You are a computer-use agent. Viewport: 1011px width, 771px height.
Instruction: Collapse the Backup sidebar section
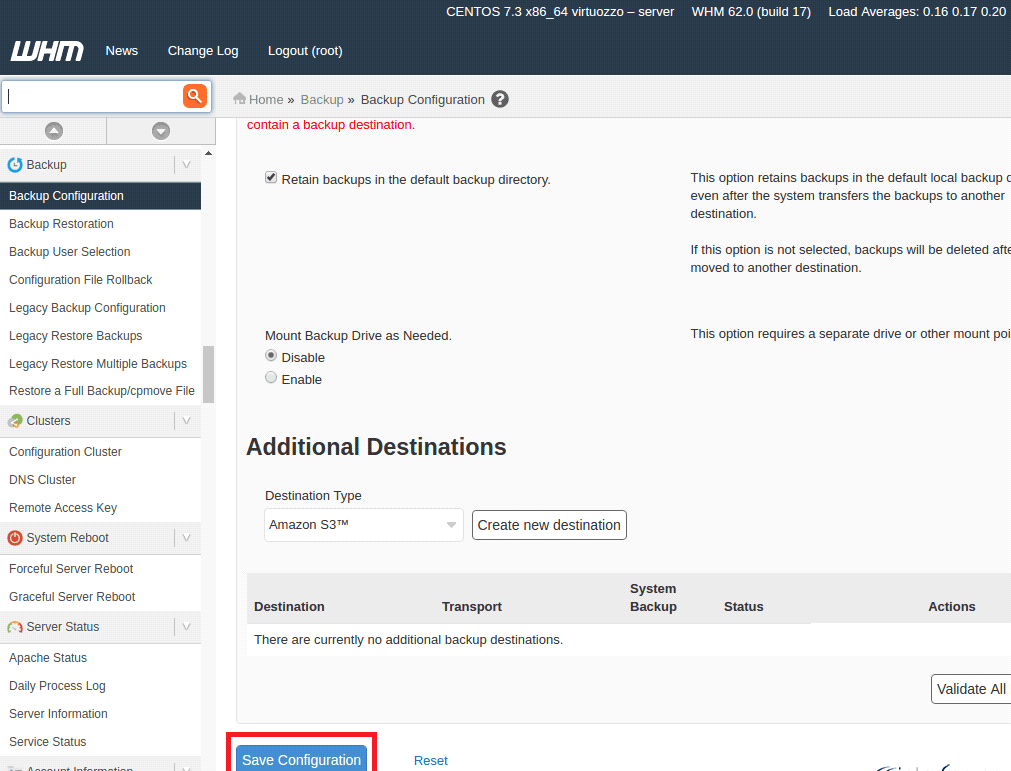pos(186,165)
